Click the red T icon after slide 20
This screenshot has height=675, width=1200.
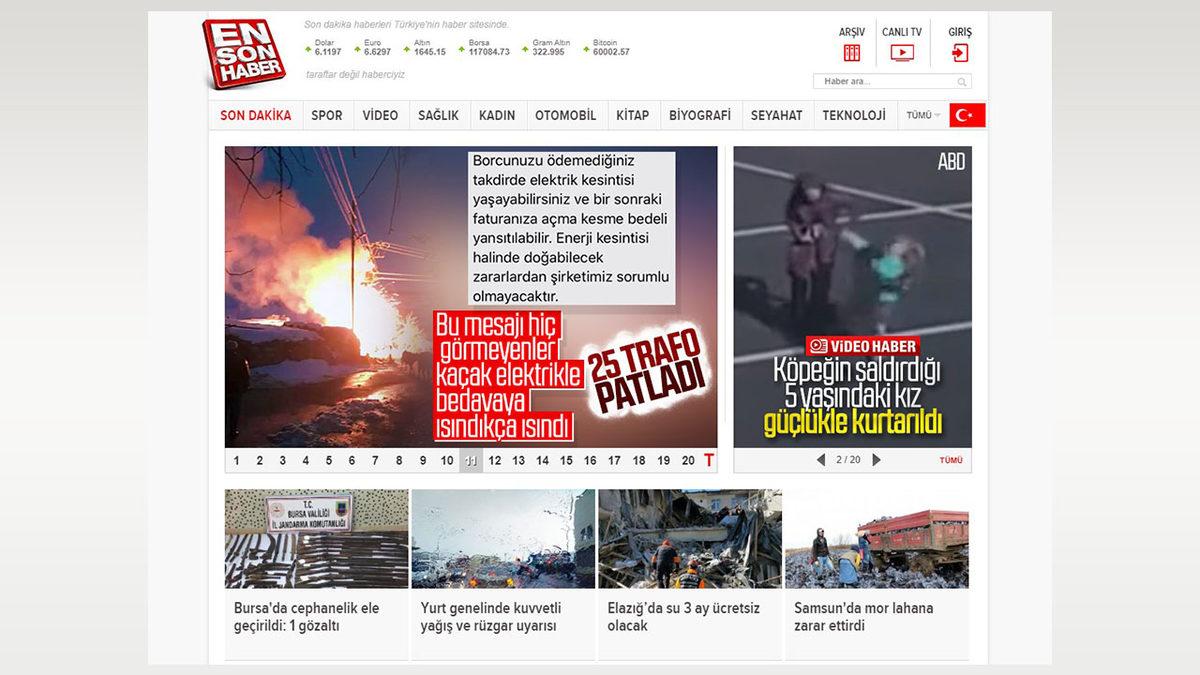(709, 461)
